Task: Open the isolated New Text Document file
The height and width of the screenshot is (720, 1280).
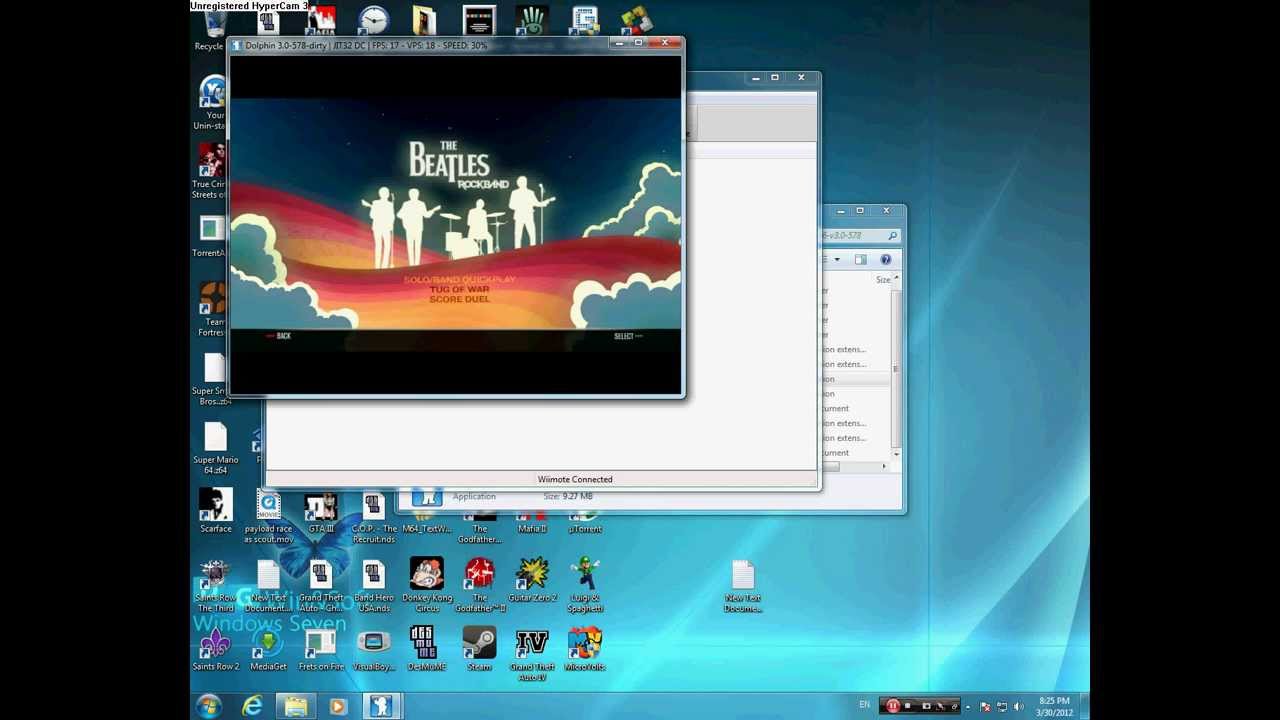Action: coord(743,586)
